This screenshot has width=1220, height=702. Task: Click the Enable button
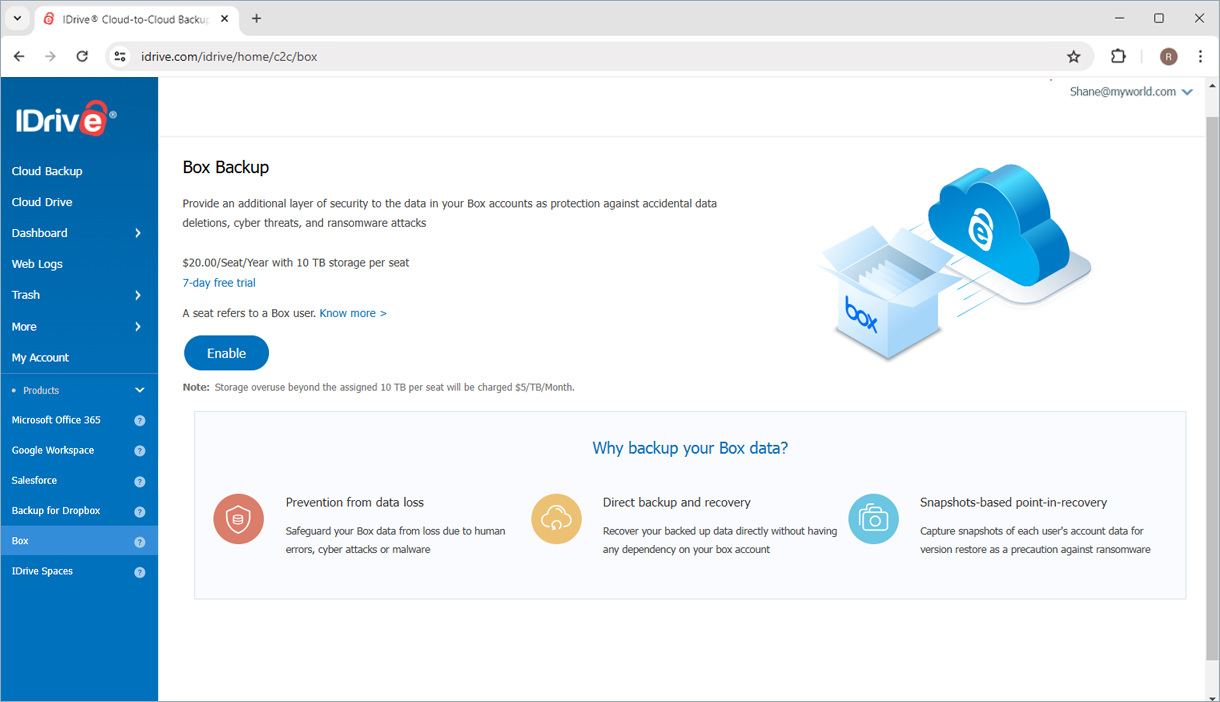coord(226,353)
